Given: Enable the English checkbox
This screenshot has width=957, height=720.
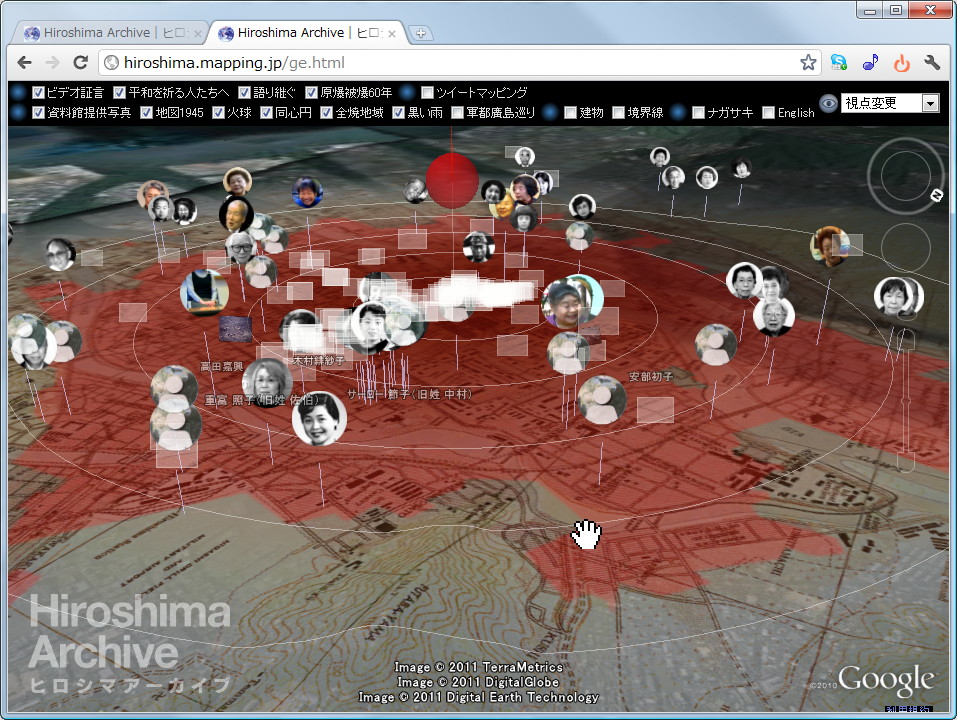Looking at the screenshot, I should [768, 113].
